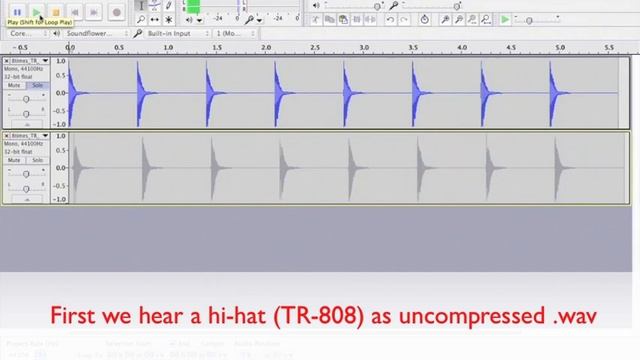Click the Cut scissors icon
Viewport: 640px width, 360px height.
pos(316,19)
